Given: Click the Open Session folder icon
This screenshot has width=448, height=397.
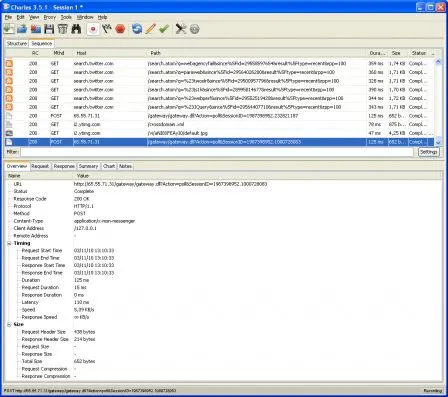Looking at the screenshot, I should (x=22, y=29).
